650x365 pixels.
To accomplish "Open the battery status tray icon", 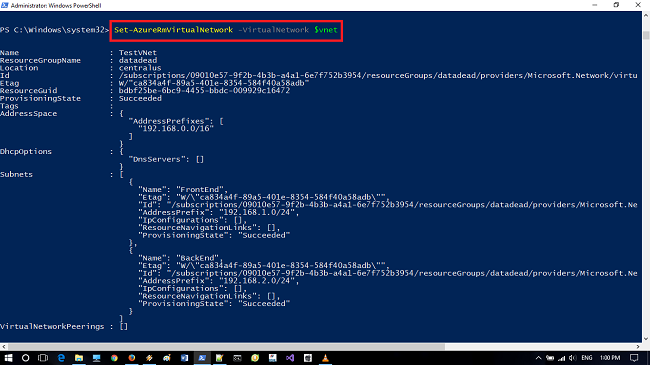I will pyautogui.click(x=550, y=358).
